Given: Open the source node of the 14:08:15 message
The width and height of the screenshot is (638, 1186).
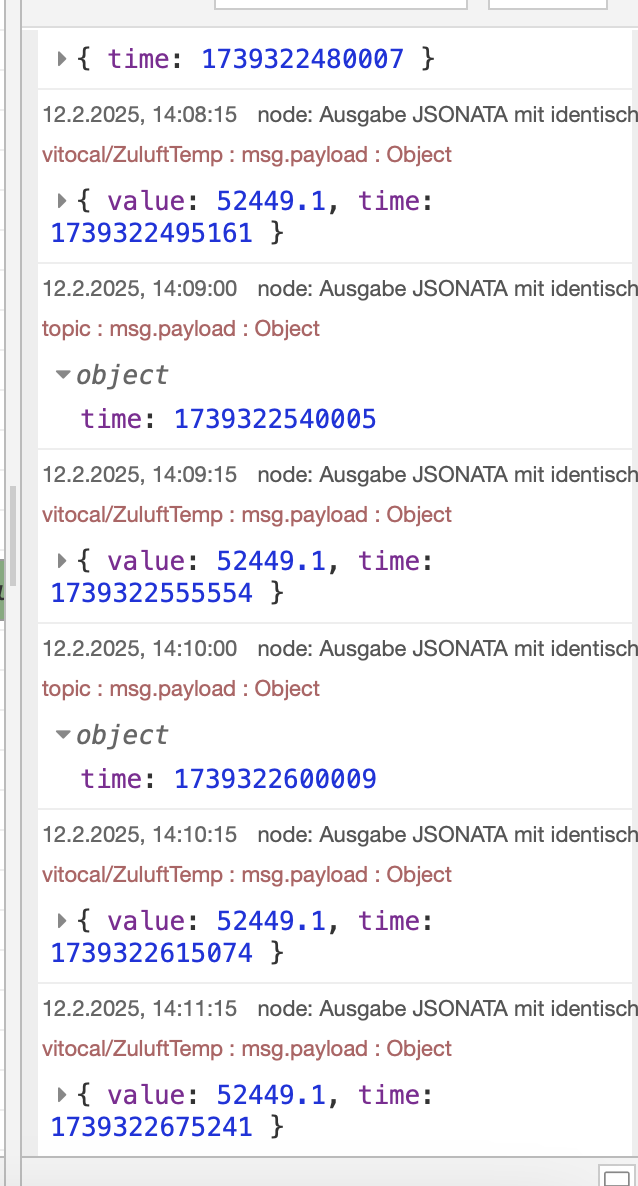Looking at the screenshot, I should coord(447,115).
